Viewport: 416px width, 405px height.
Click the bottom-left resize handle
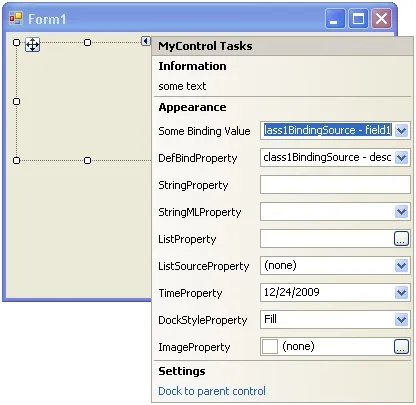pyautogui.click(x=16, y=160)
